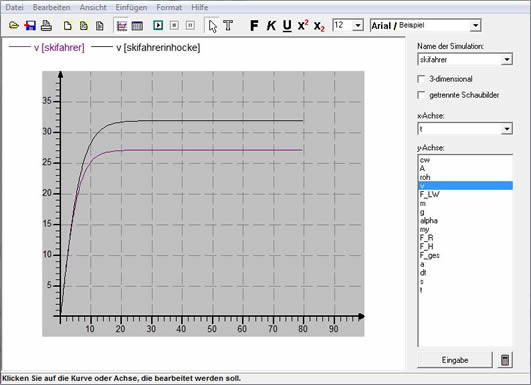Select F_H in the y-Achse list

pos(465,247)
